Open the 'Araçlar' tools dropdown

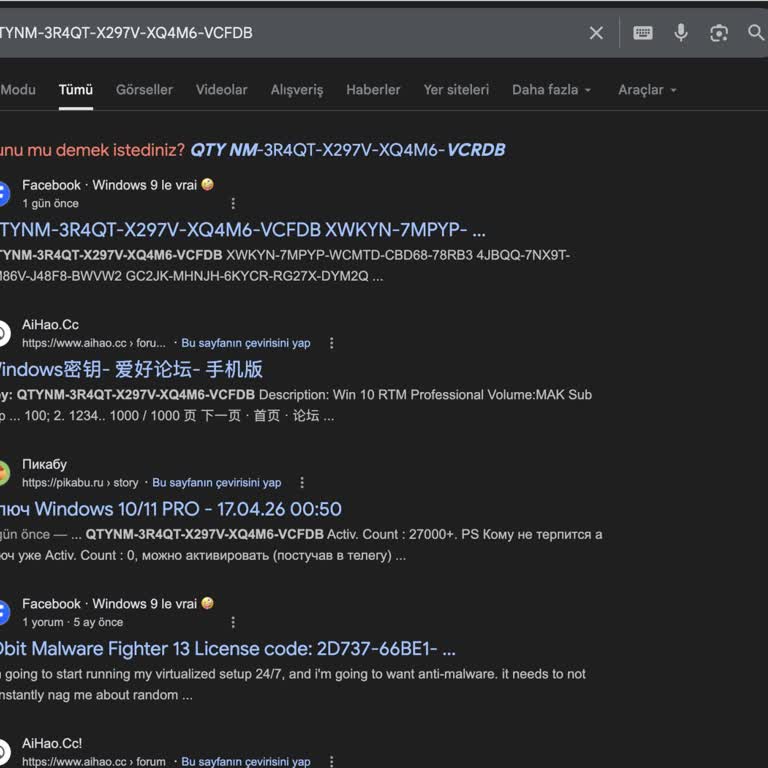coord(647,90)
